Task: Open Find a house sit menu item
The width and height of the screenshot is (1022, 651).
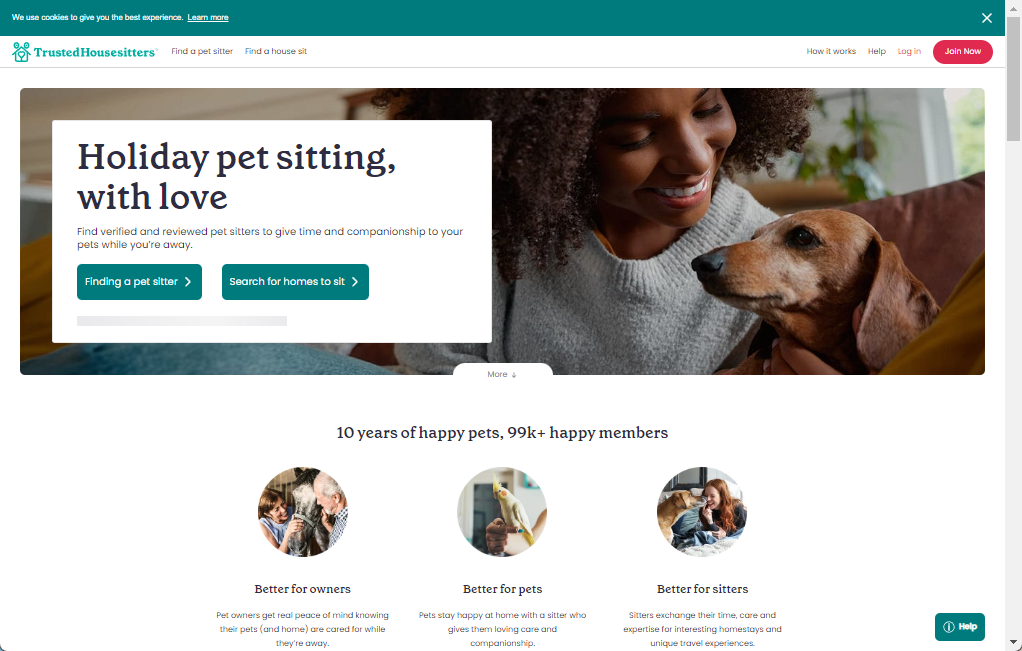Action: (x=276, y=51)
